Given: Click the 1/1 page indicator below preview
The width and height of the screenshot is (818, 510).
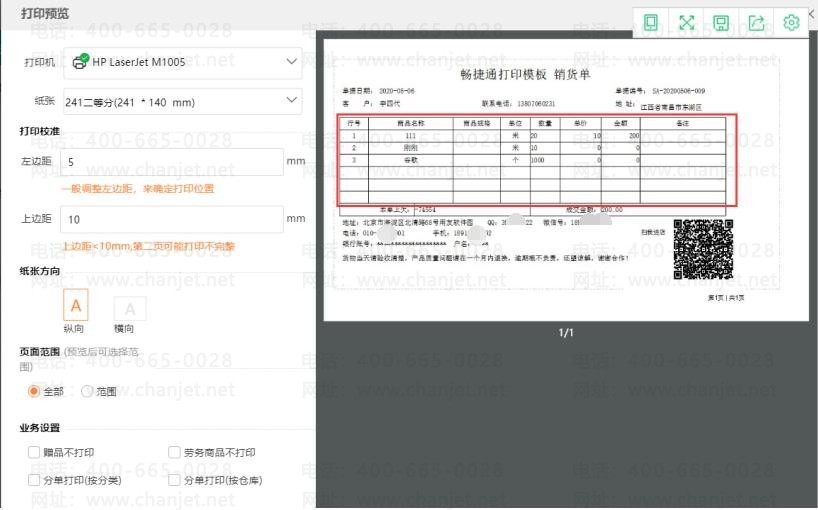Looking at the screenshot, I should click(x=566, y=333).
